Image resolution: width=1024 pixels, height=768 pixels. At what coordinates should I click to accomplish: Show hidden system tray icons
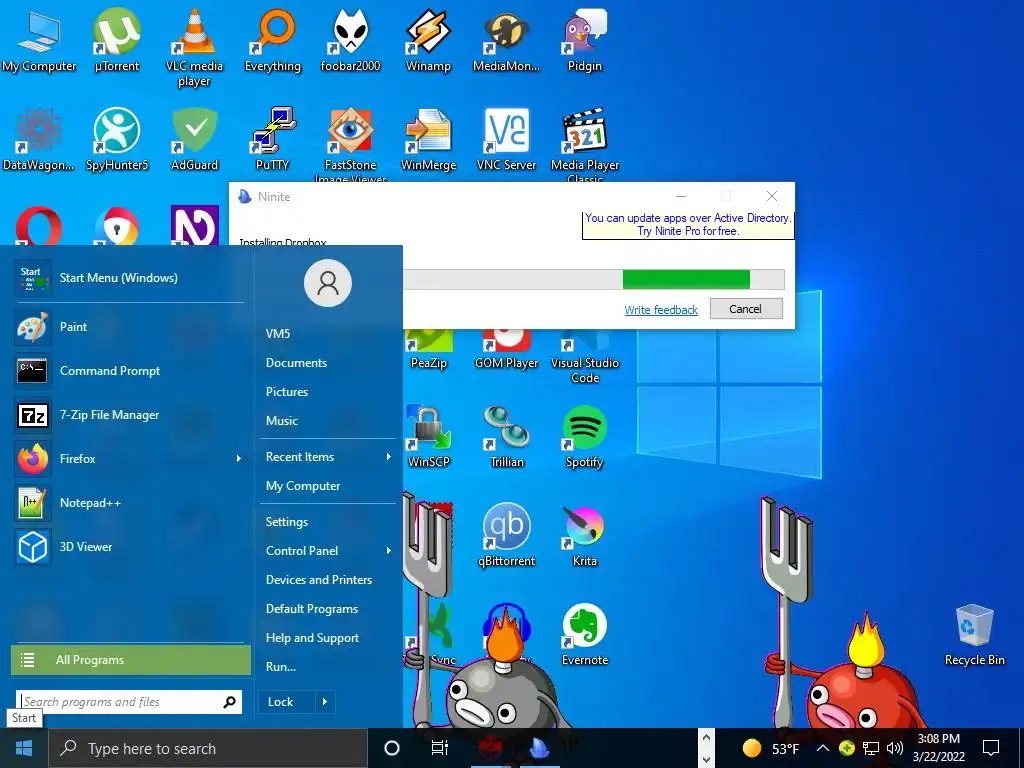point(823,748)
